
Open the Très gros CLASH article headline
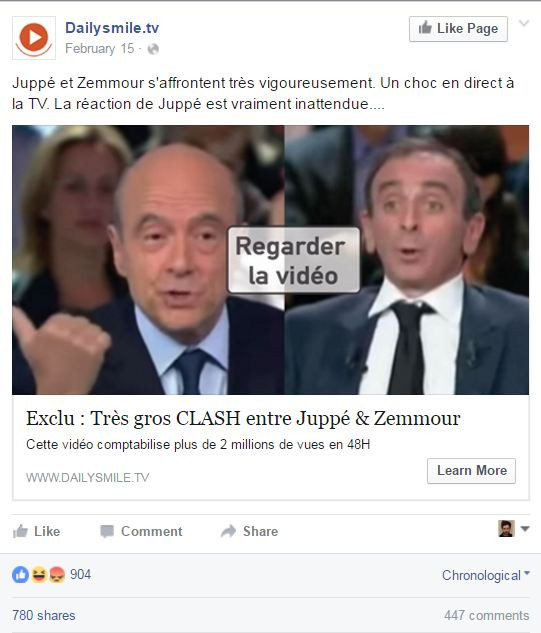coord(243,418)
